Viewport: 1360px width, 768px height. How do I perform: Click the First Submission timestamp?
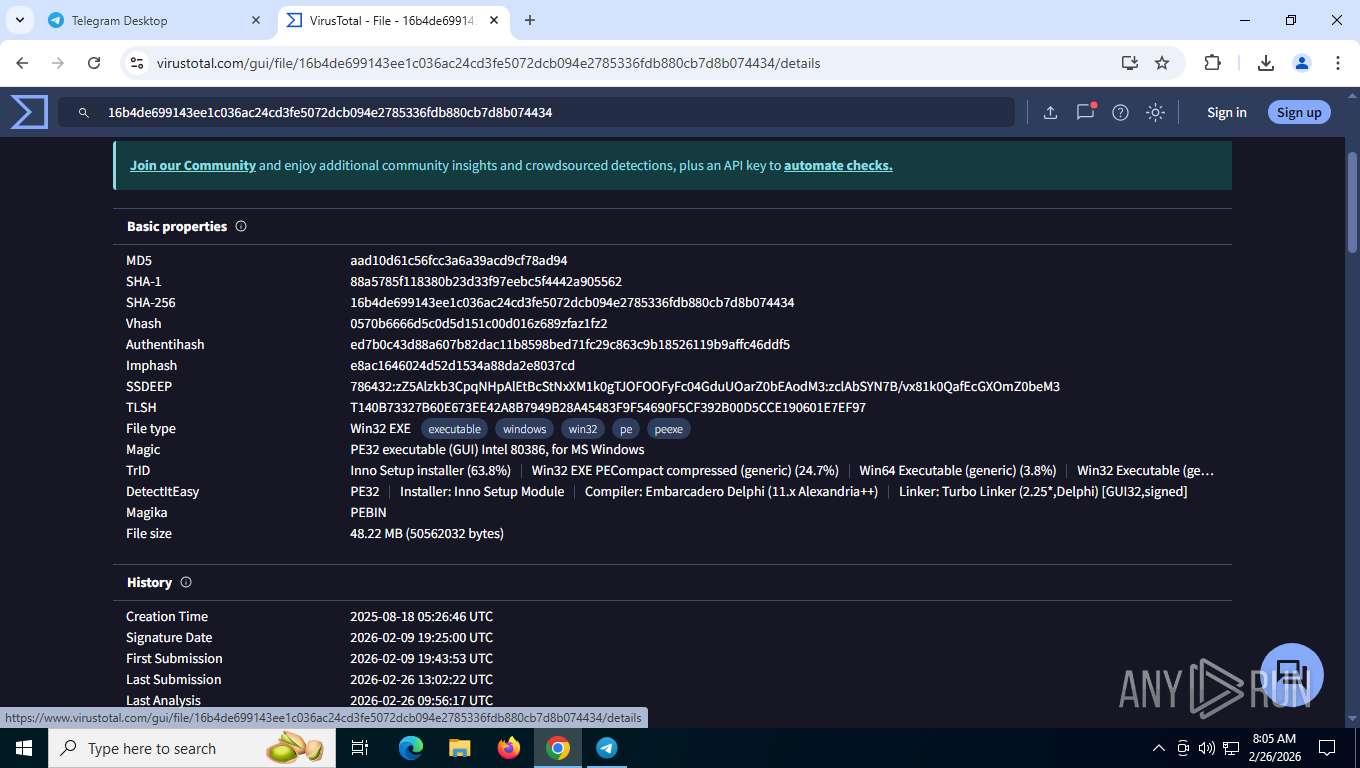pos(421,658)
